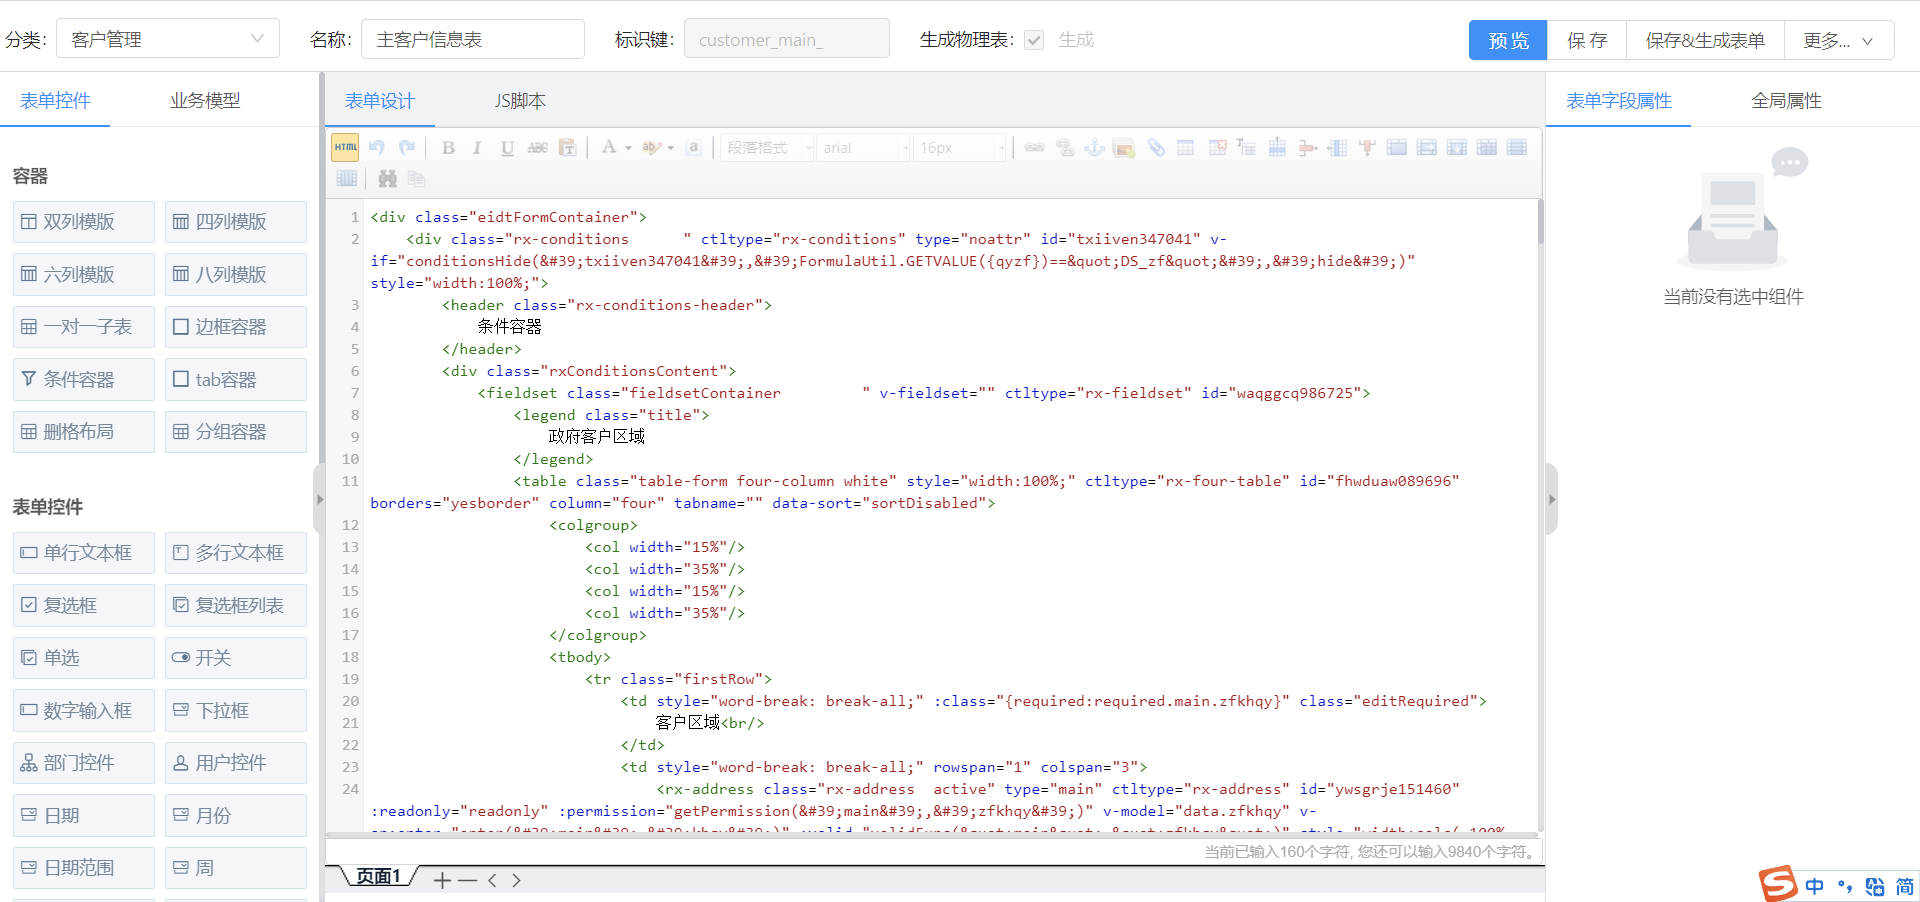Switch to the 全局属性 tab

pos(1786,100)
